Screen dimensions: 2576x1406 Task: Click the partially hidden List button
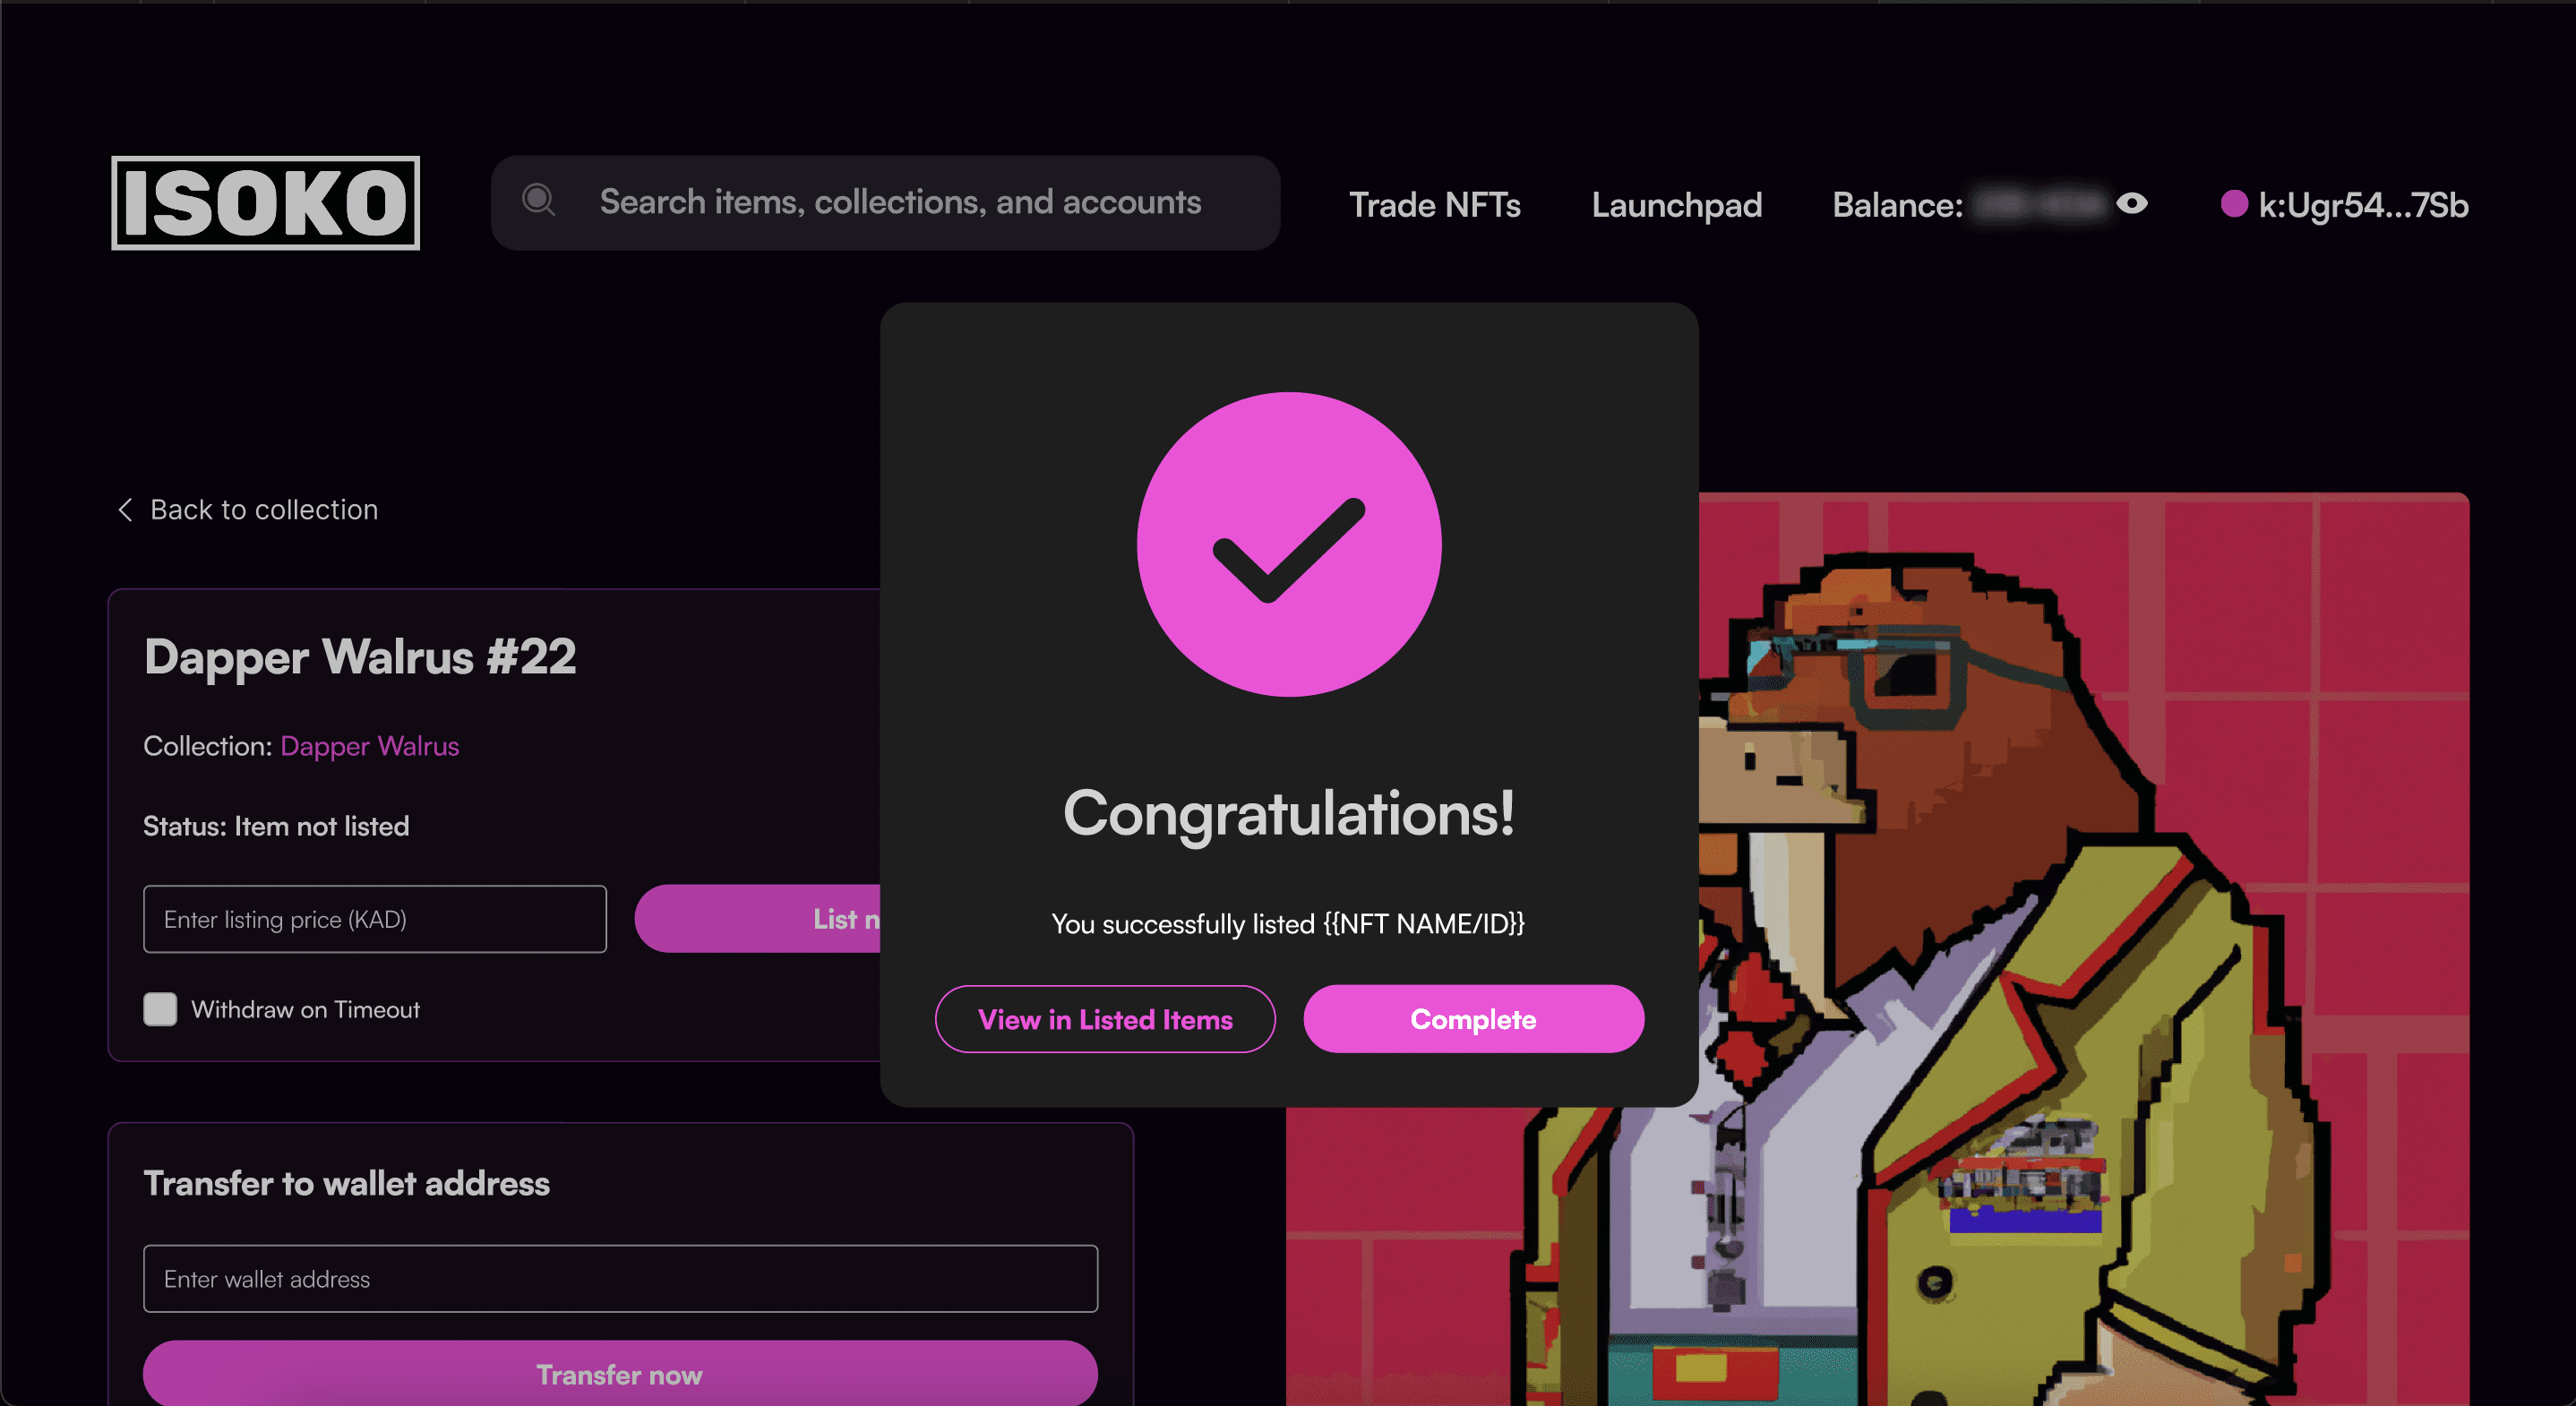tap(757, 919)
